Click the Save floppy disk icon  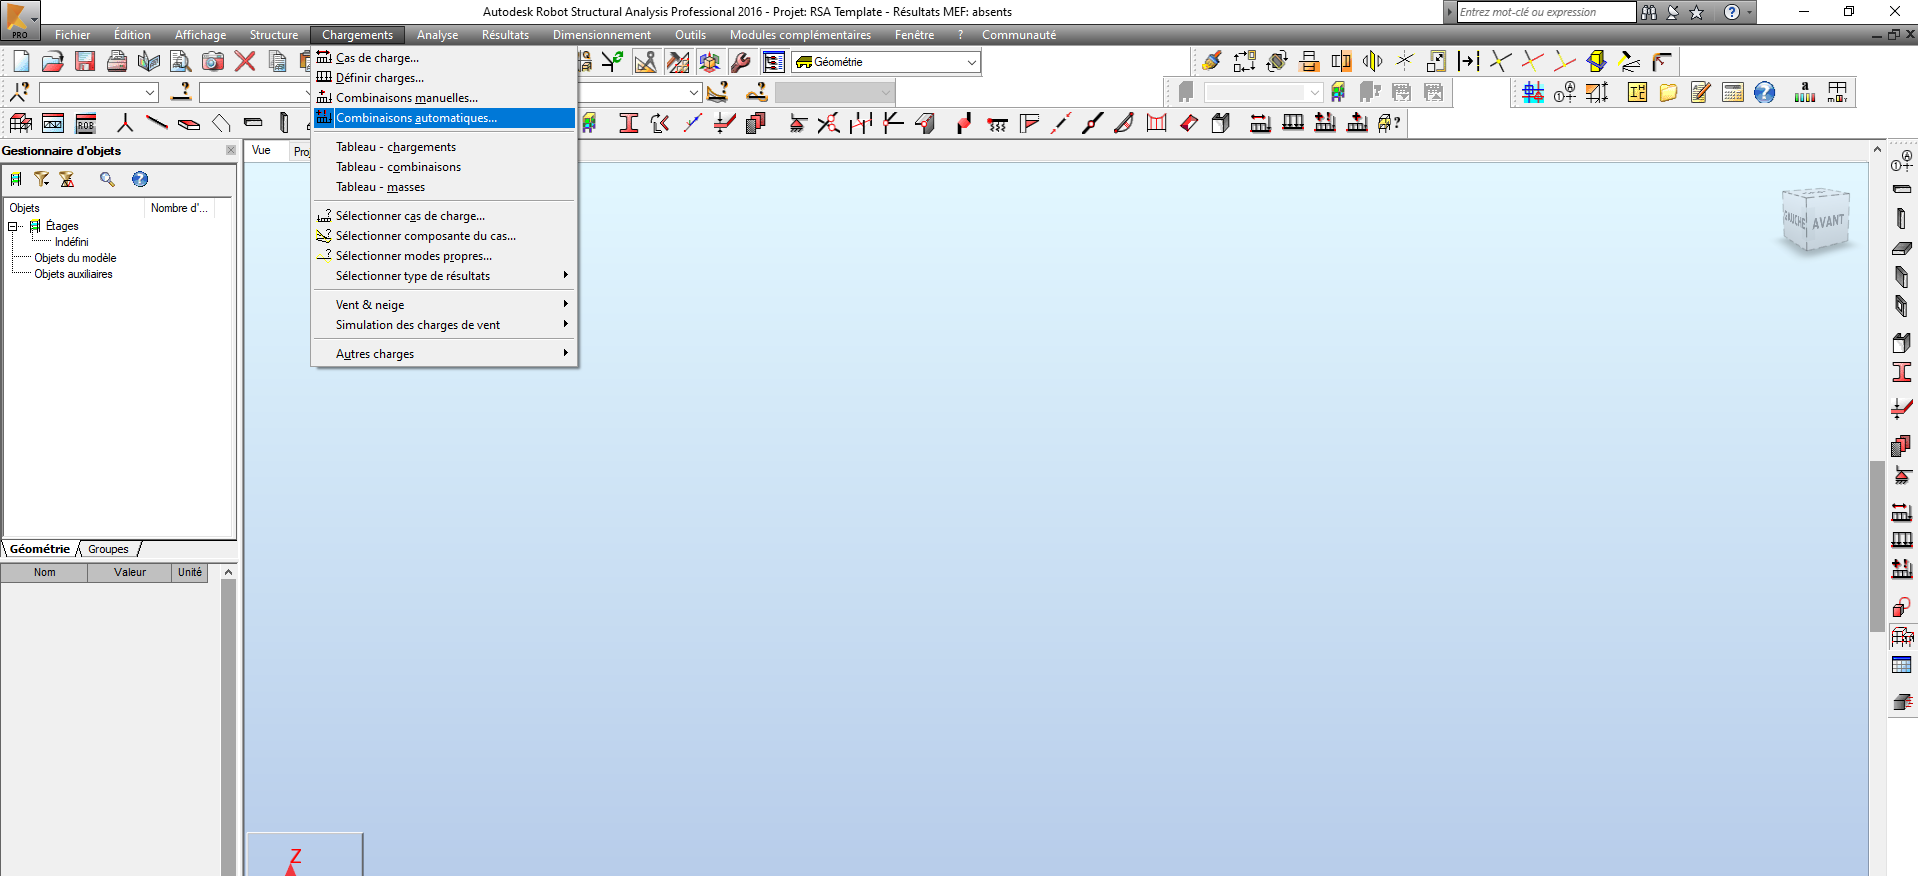[85, 62]
